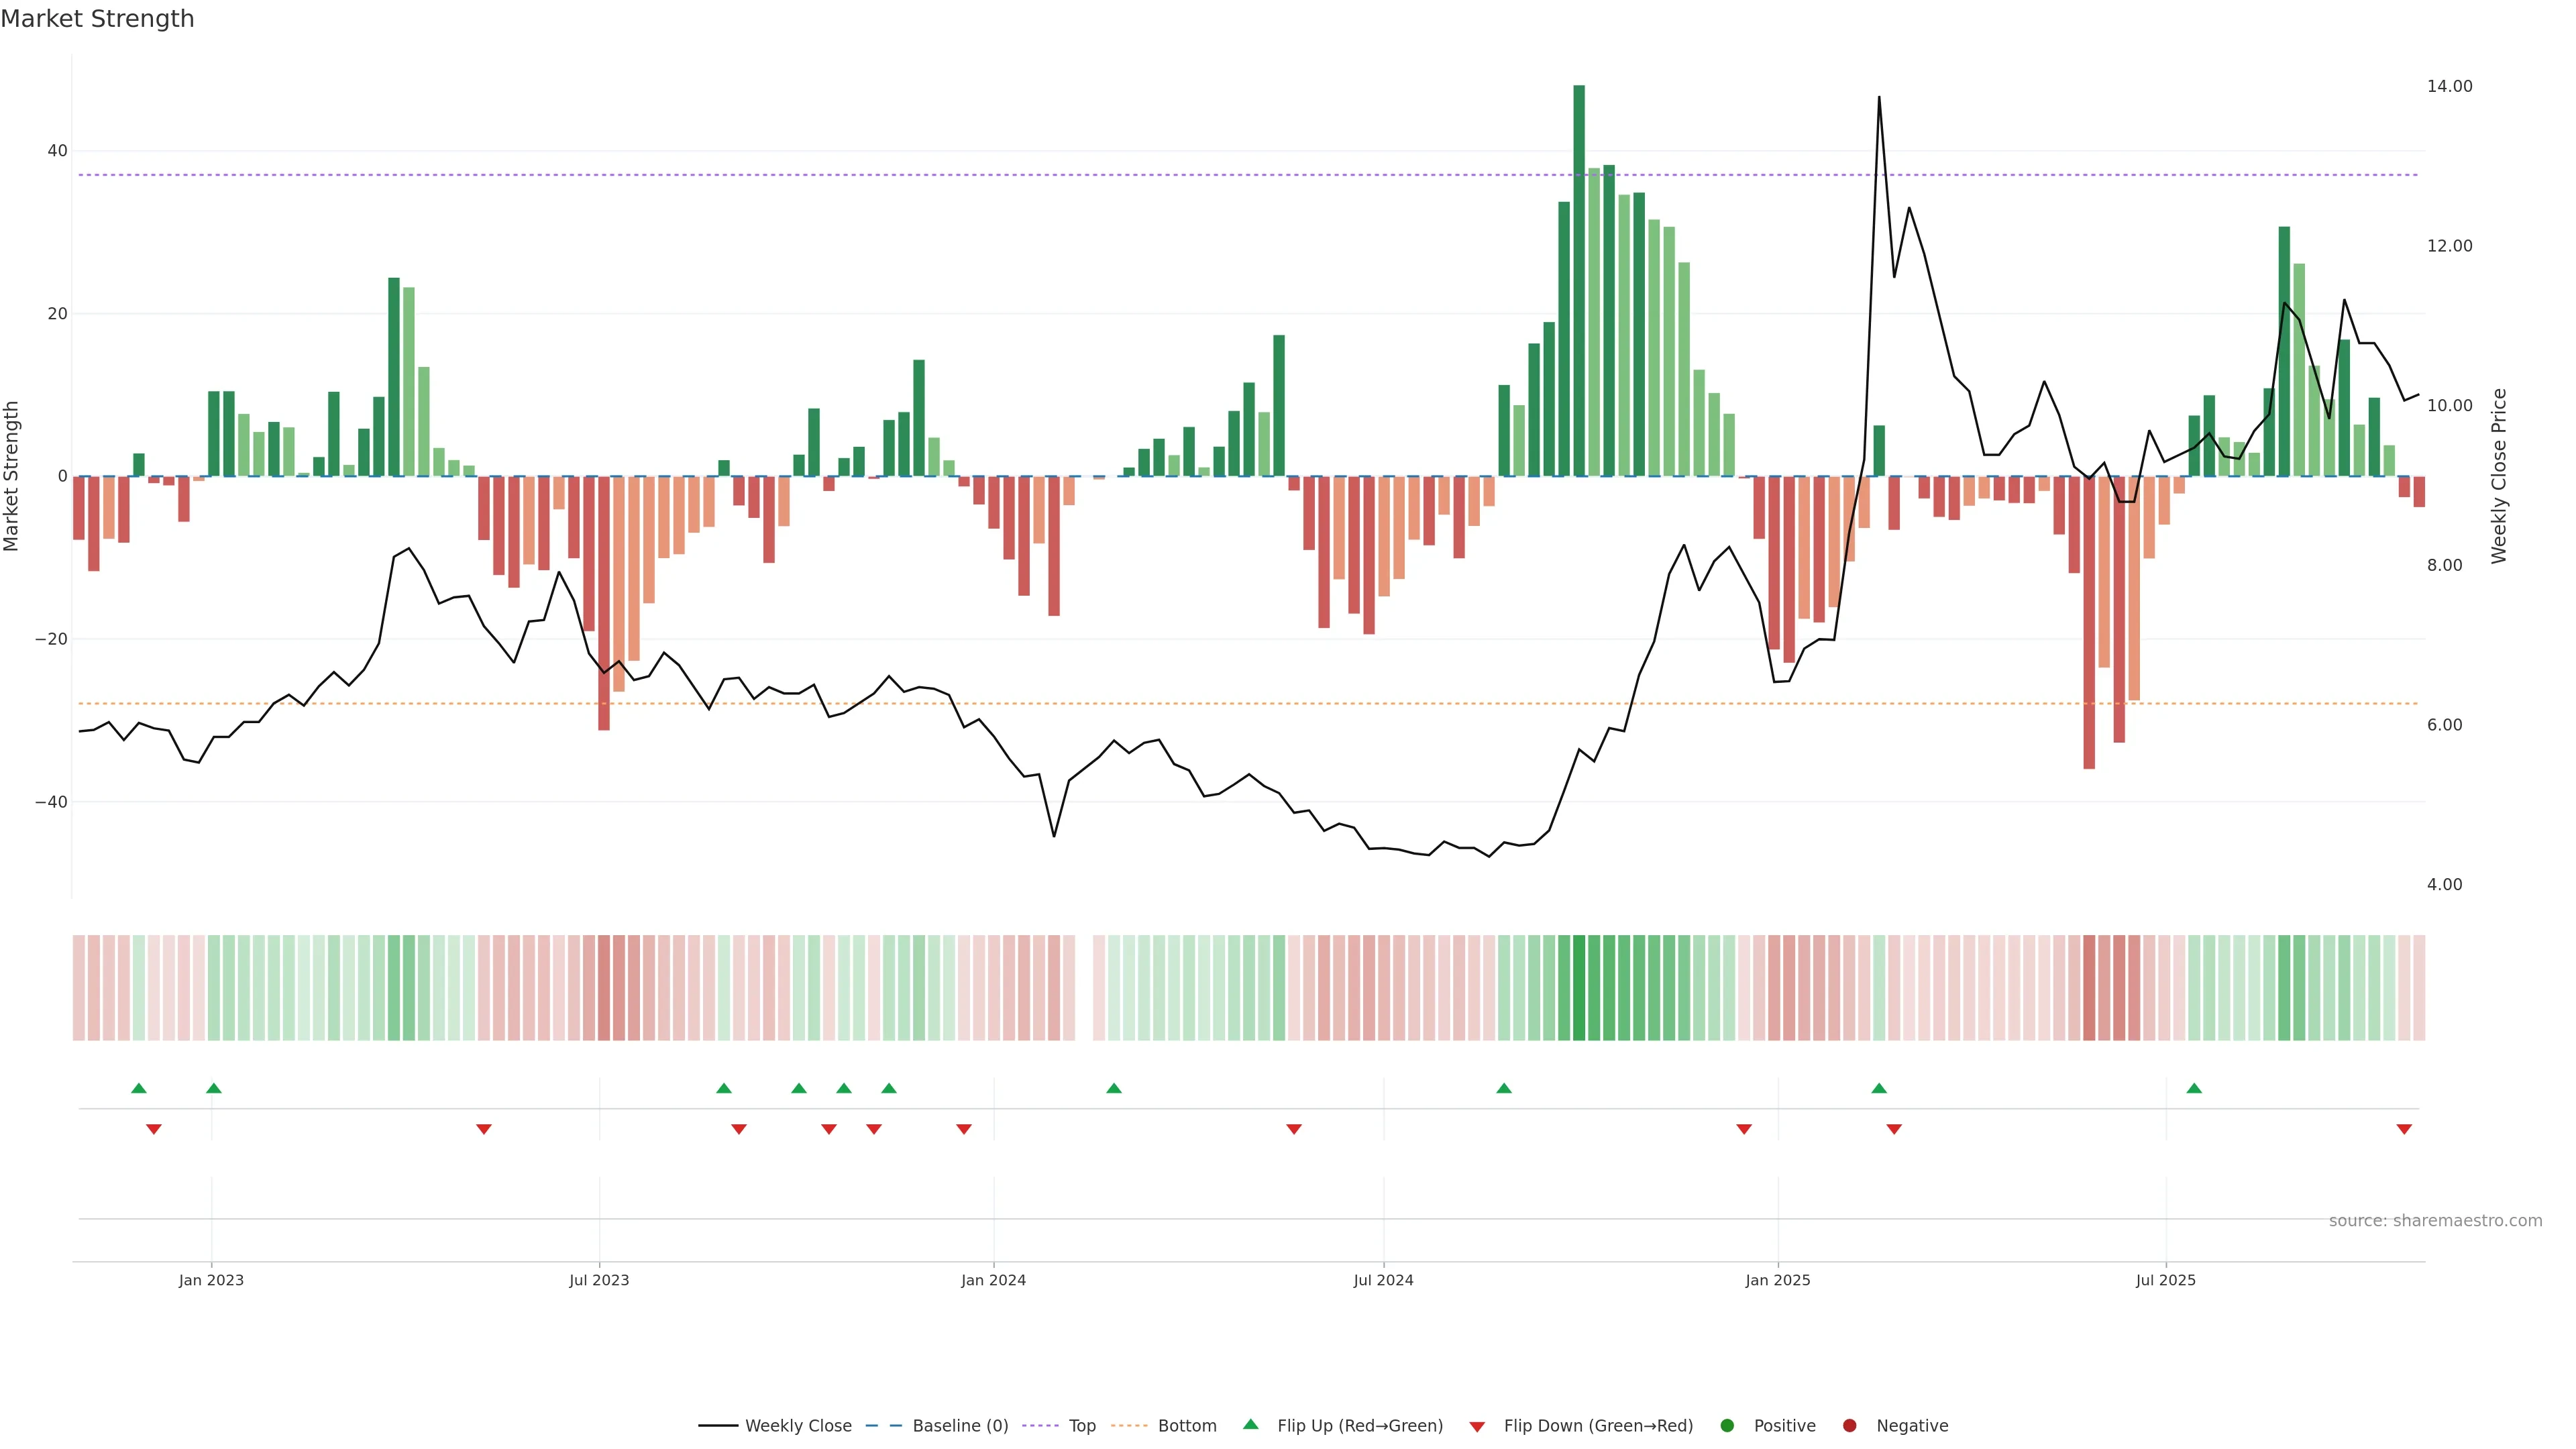Image resolution: width=2576 pixels, height=1449 pixels.
Task: Click the Weekly Close Price axis title
Action: 2499,476
